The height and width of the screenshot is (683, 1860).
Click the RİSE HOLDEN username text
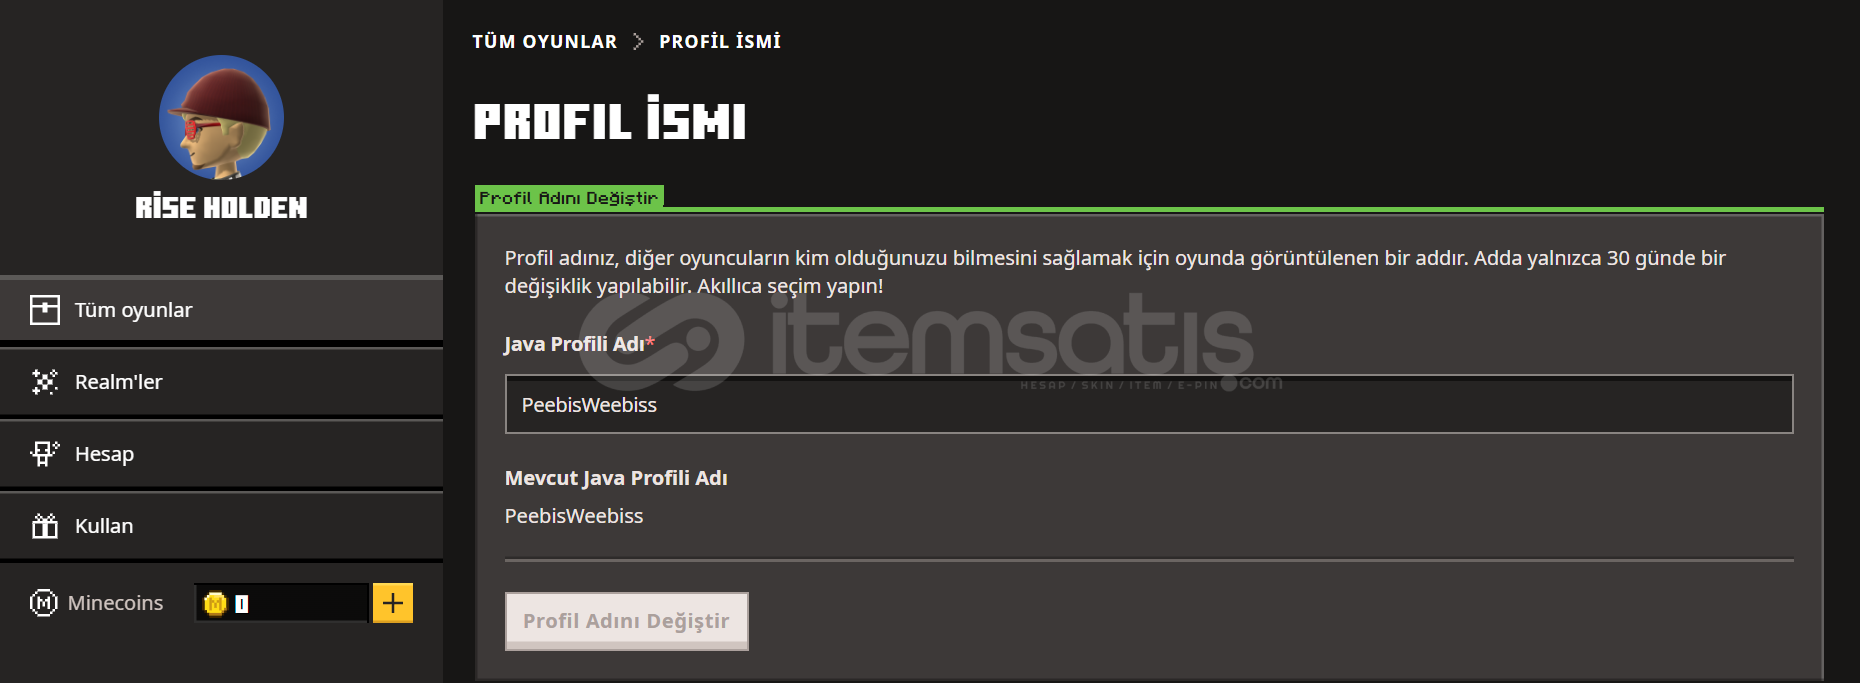coord(221,207)
